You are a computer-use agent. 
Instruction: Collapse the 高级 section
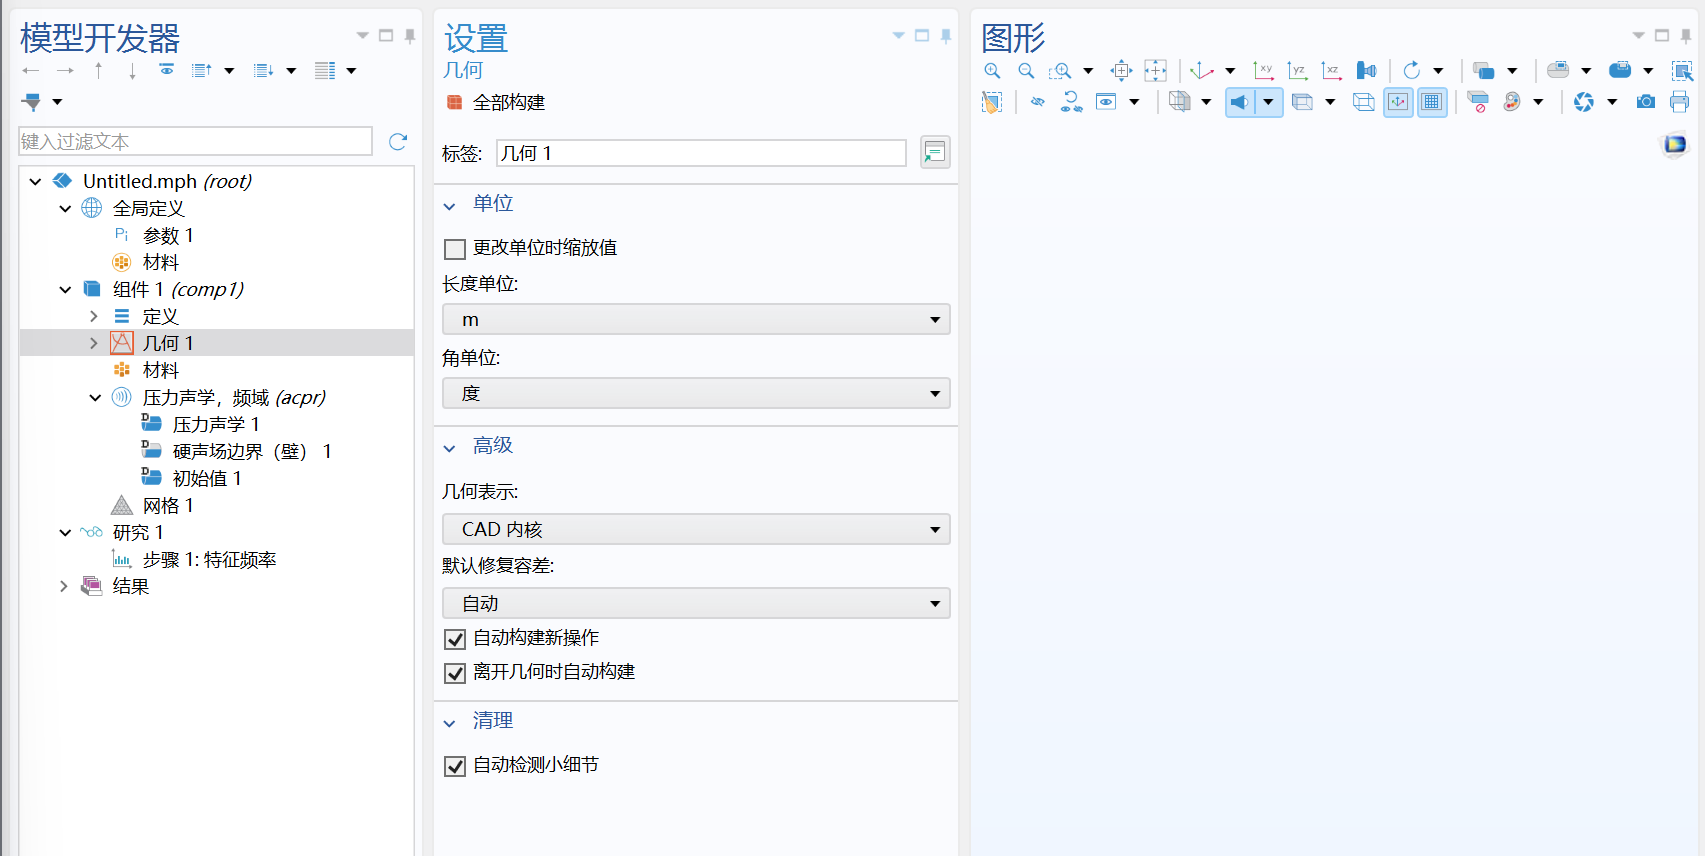click(x=450, y=447)
